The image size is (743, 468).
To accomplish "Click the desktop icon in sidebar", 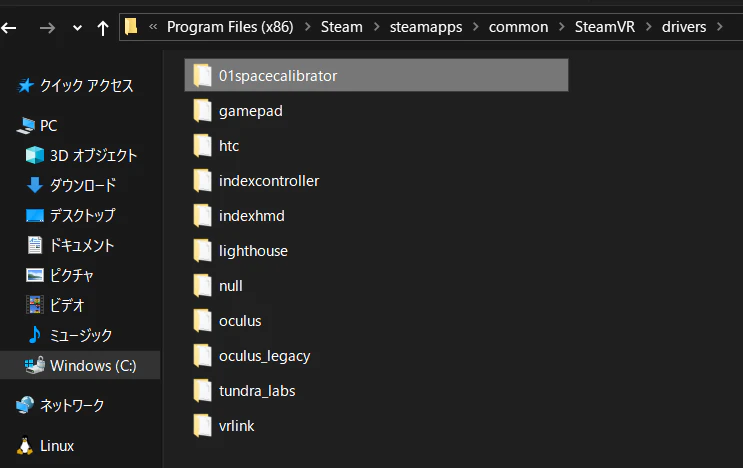I will click(35, 216).
